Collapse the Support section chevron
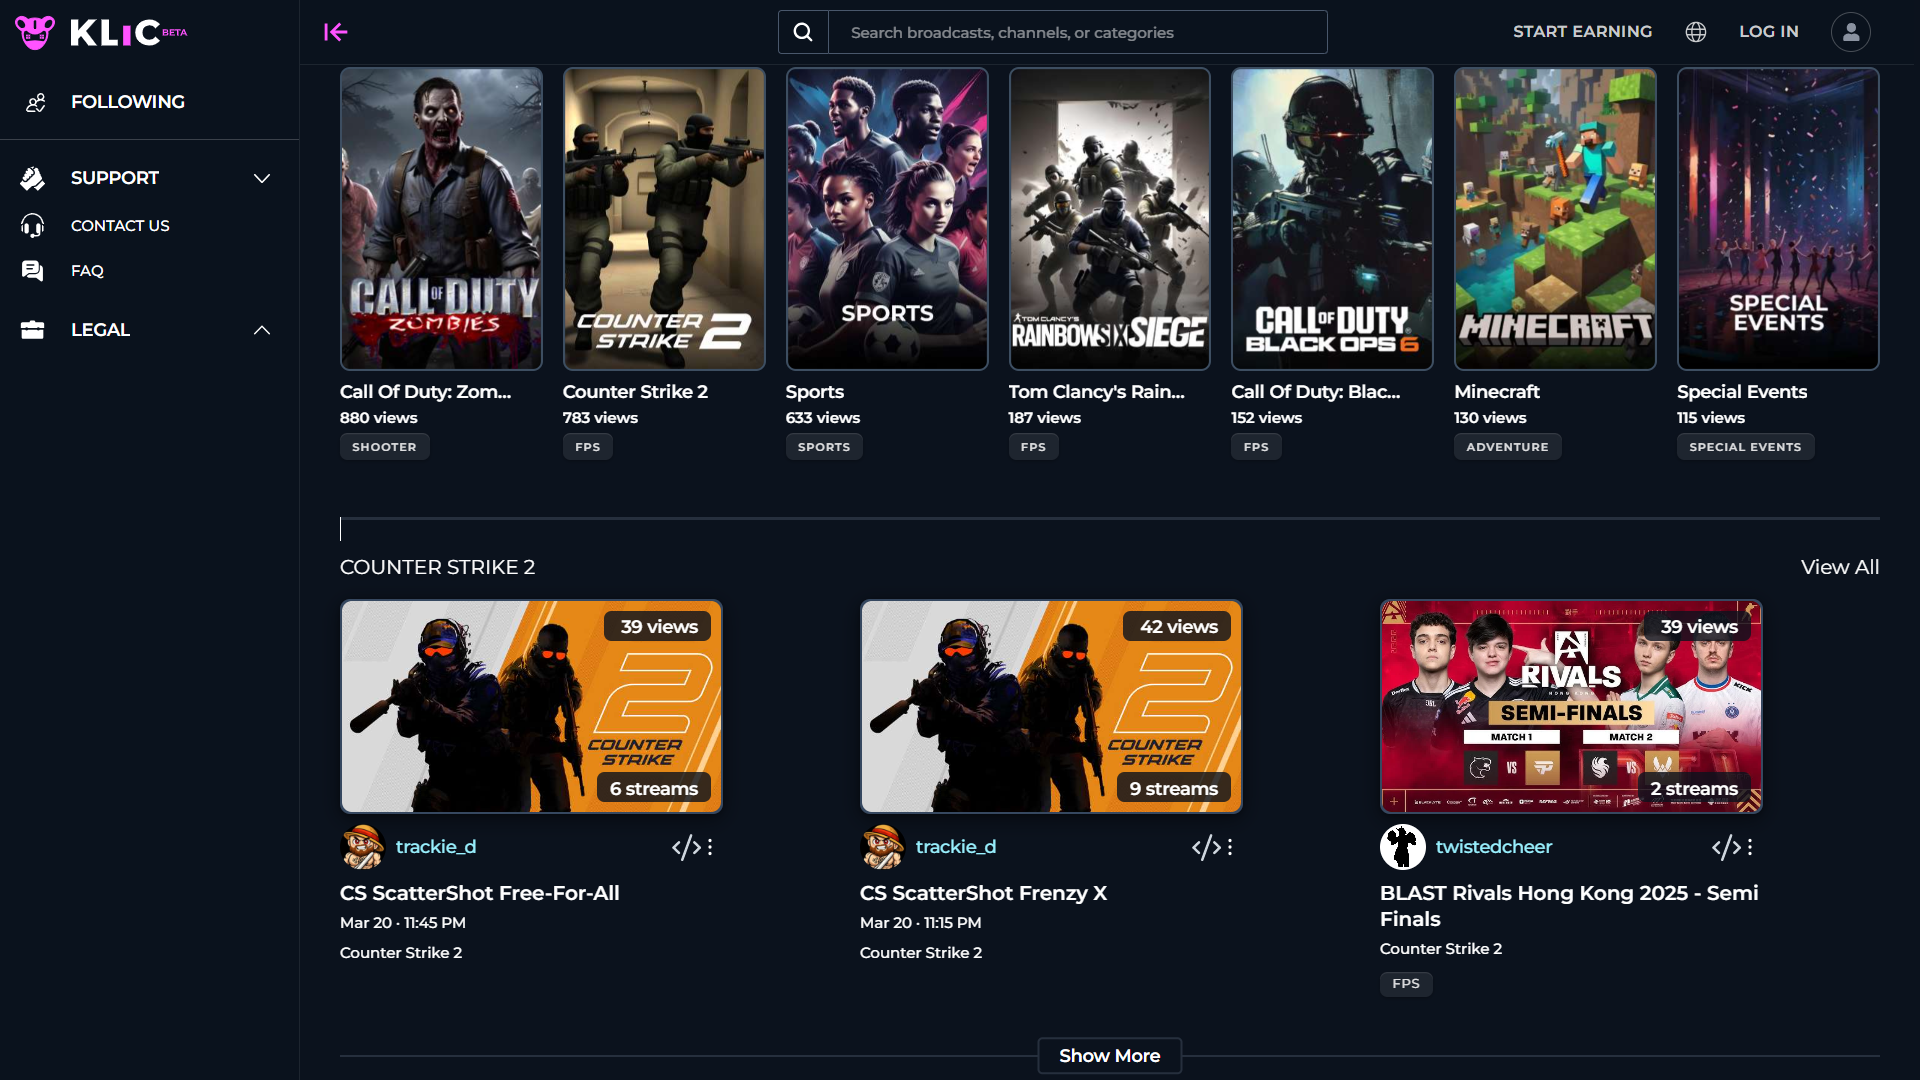Viewport: 1920px width, 1080px height. tap(262, 178)
